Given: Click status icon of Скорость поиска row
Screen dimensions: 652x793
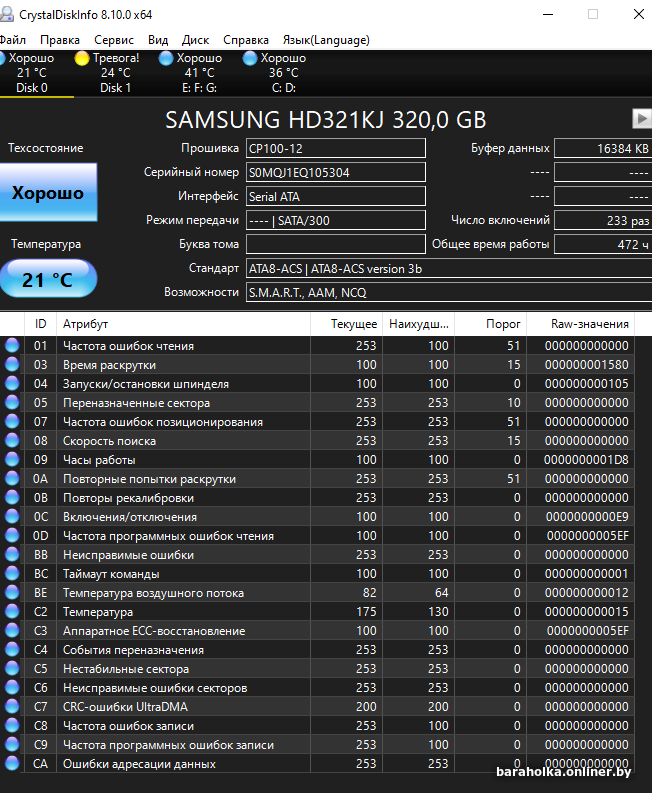Looking at the screenshot, I should point(12,440).
